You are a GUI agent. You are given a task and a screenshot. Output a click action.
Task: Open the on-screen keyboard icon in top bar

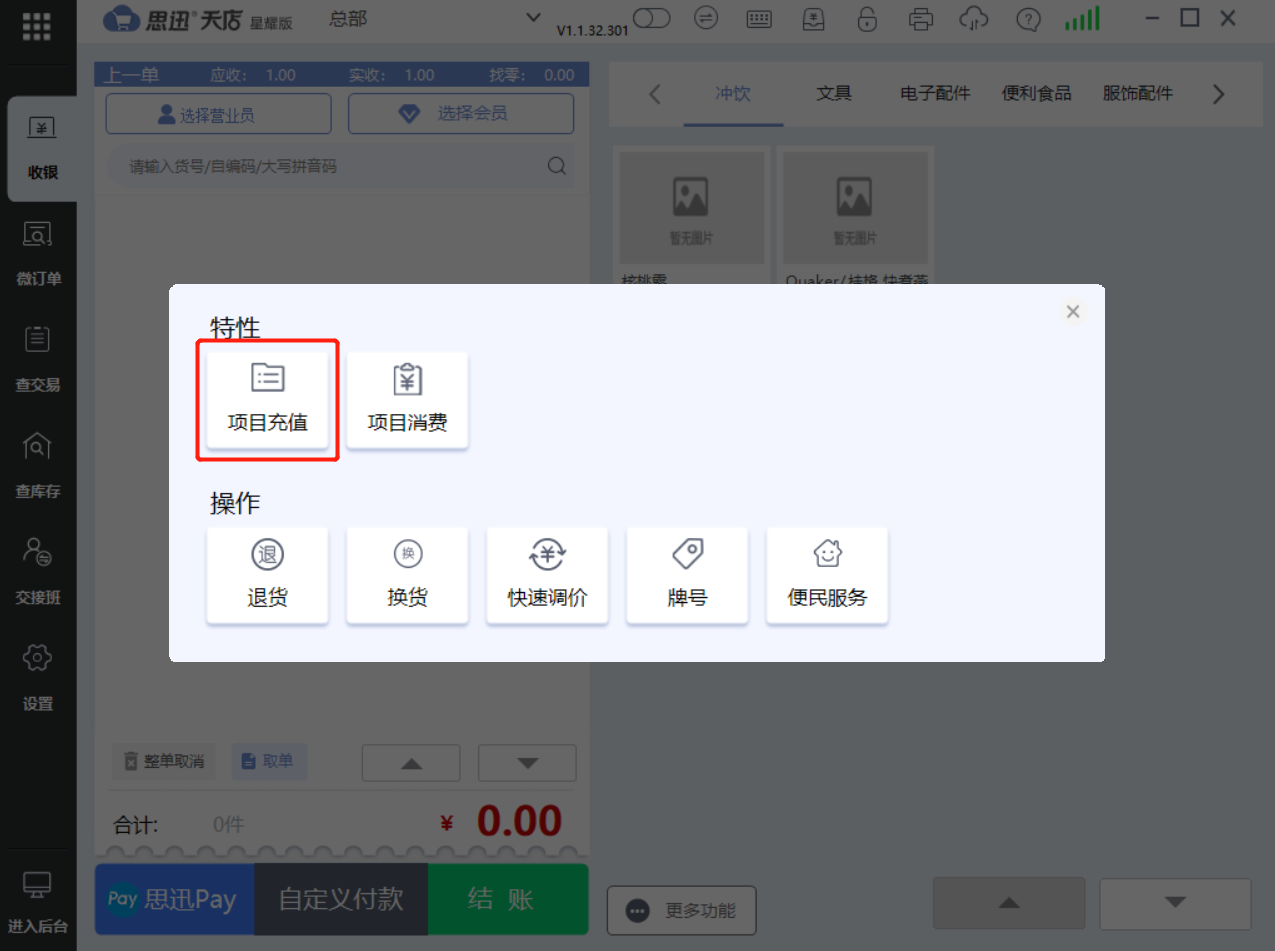click(759, 19)
